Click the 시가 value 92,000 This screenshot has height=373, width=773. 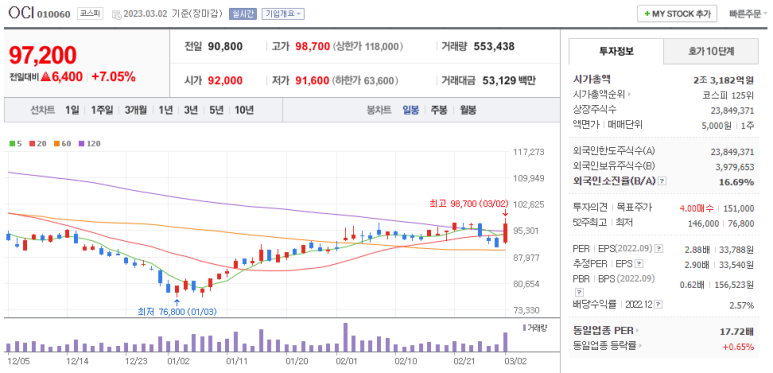pos(225,80)
